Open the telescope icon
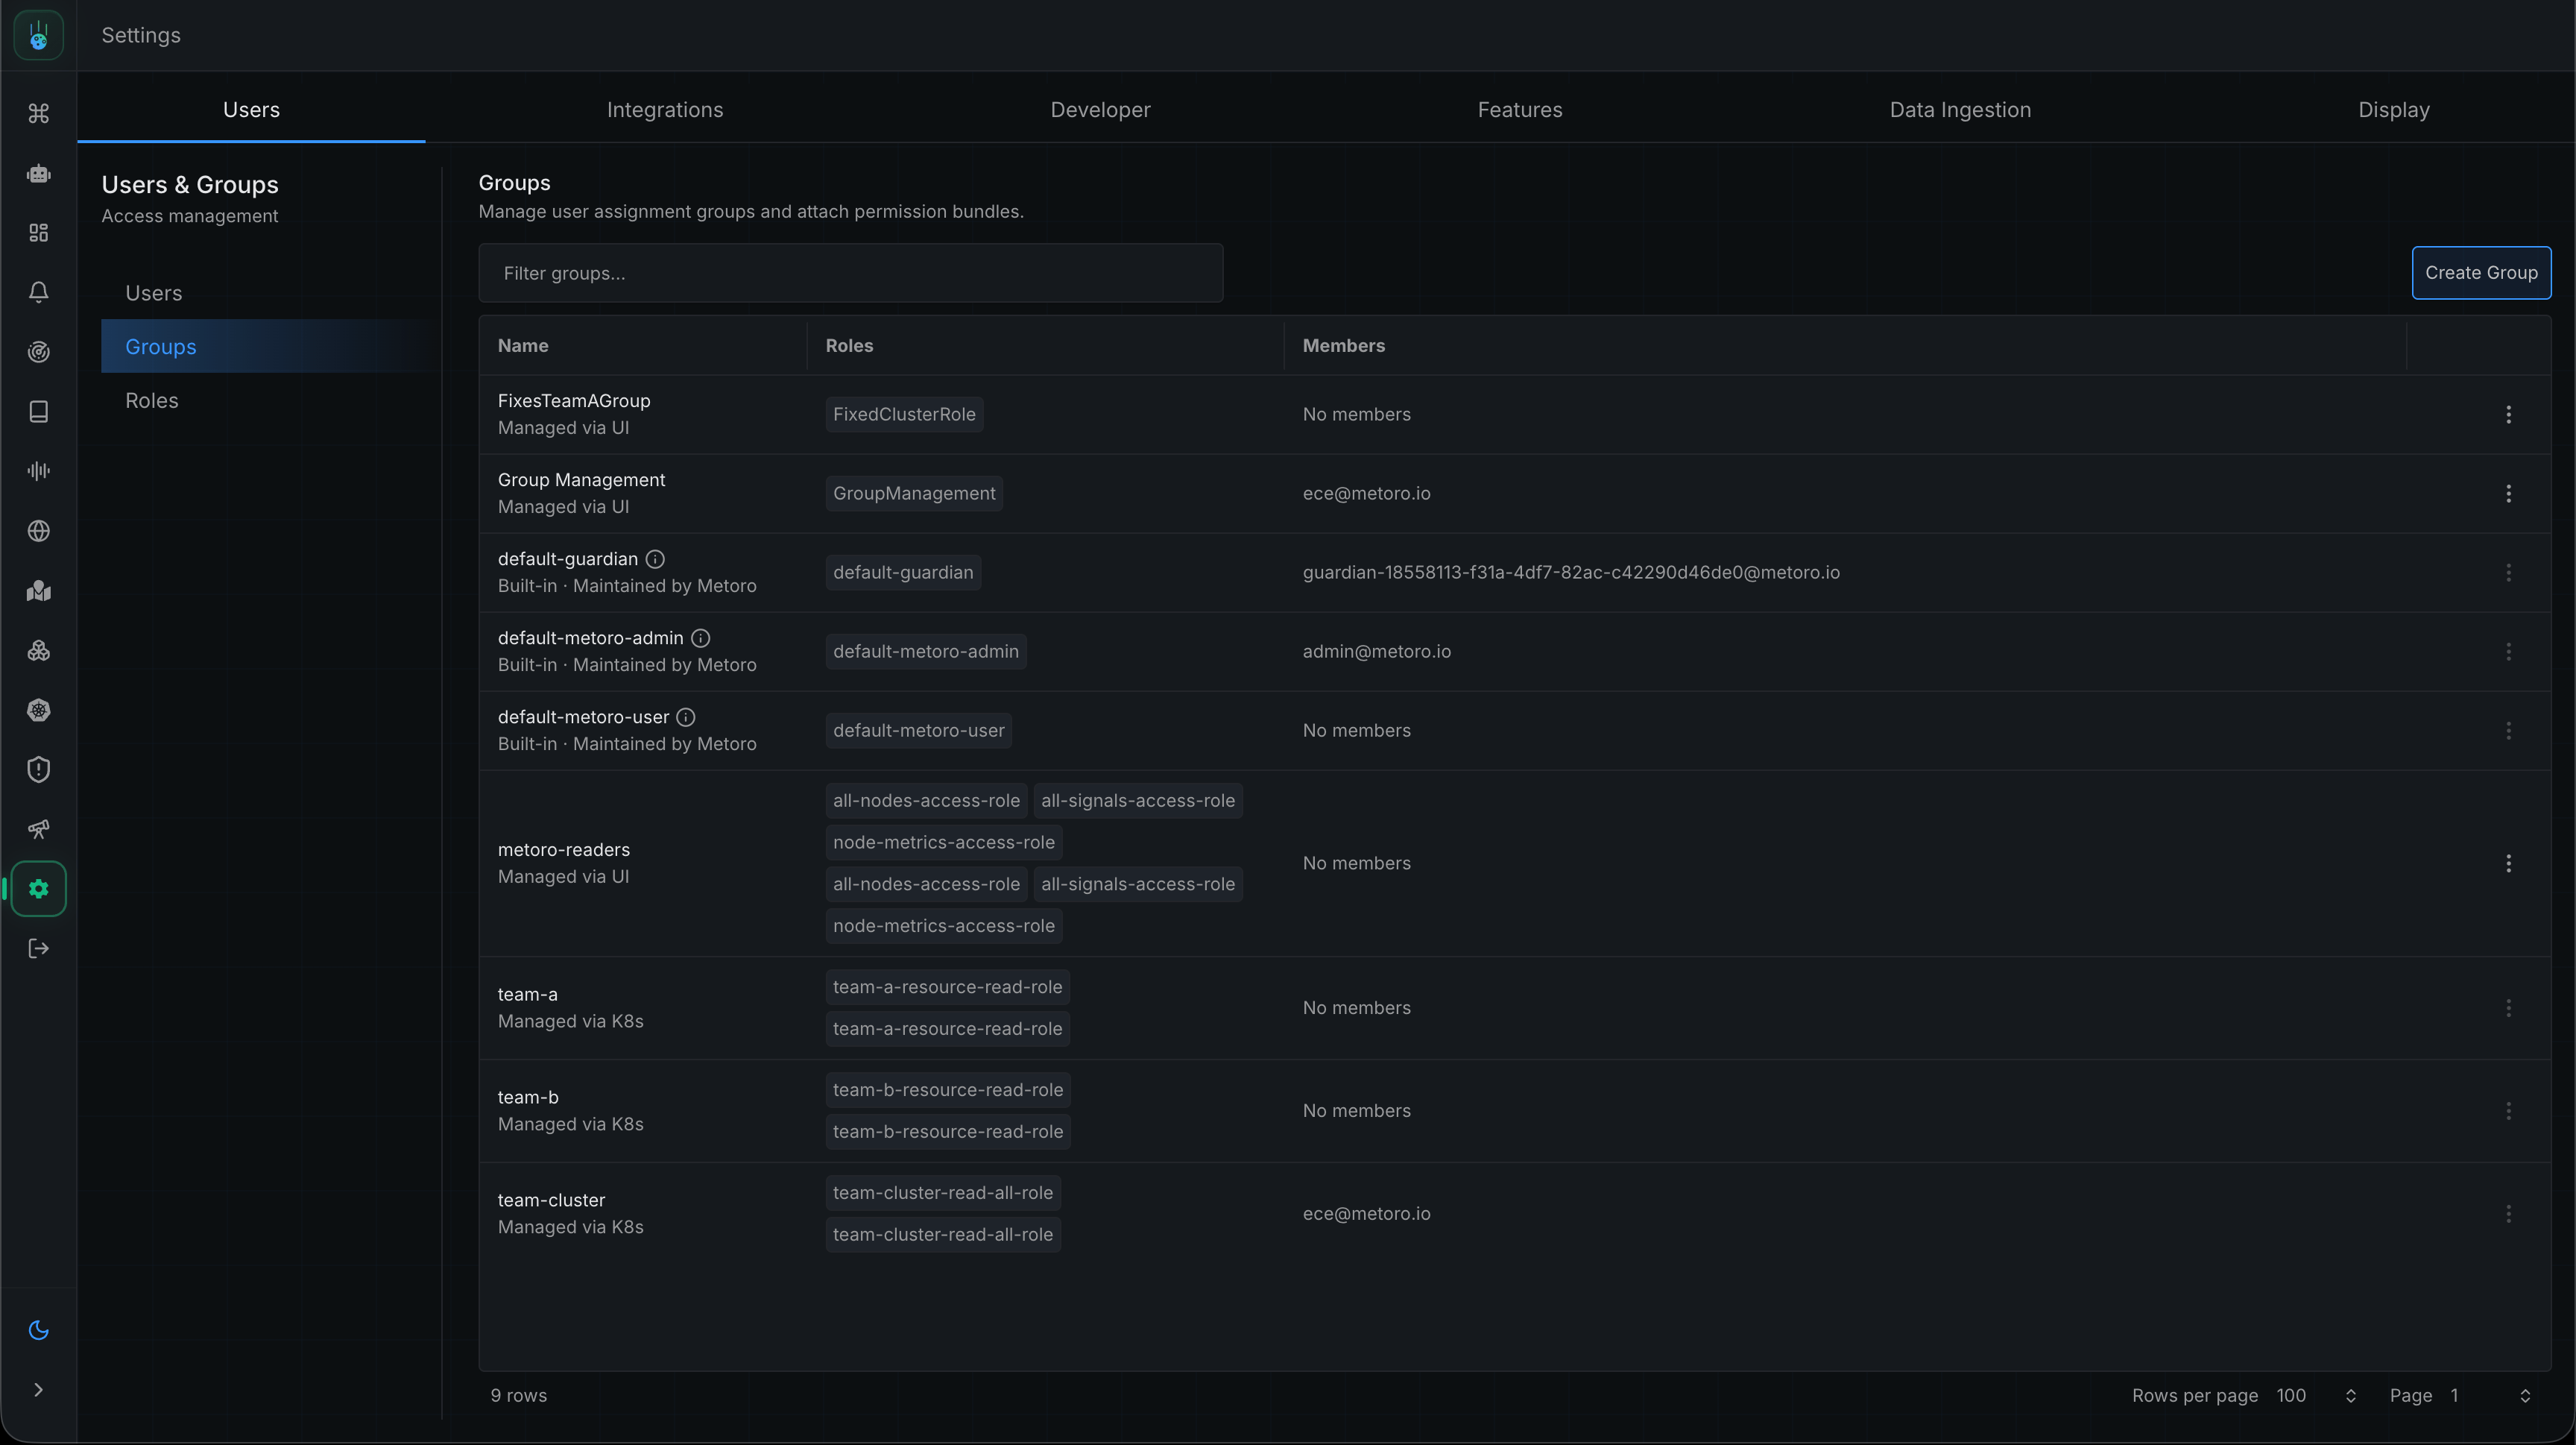The height and width of the screenshot is (1445, 2576). (x=38, y=829)
